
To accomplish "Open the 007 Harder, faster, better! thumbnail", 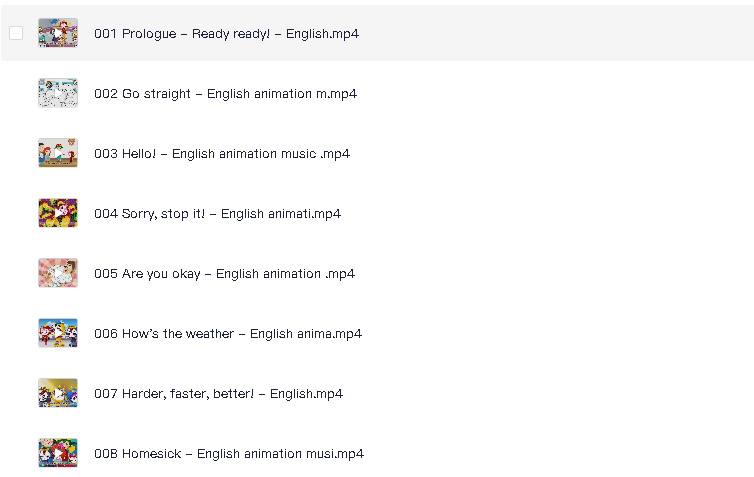I will pyautogui.click(x=58, y=393).
